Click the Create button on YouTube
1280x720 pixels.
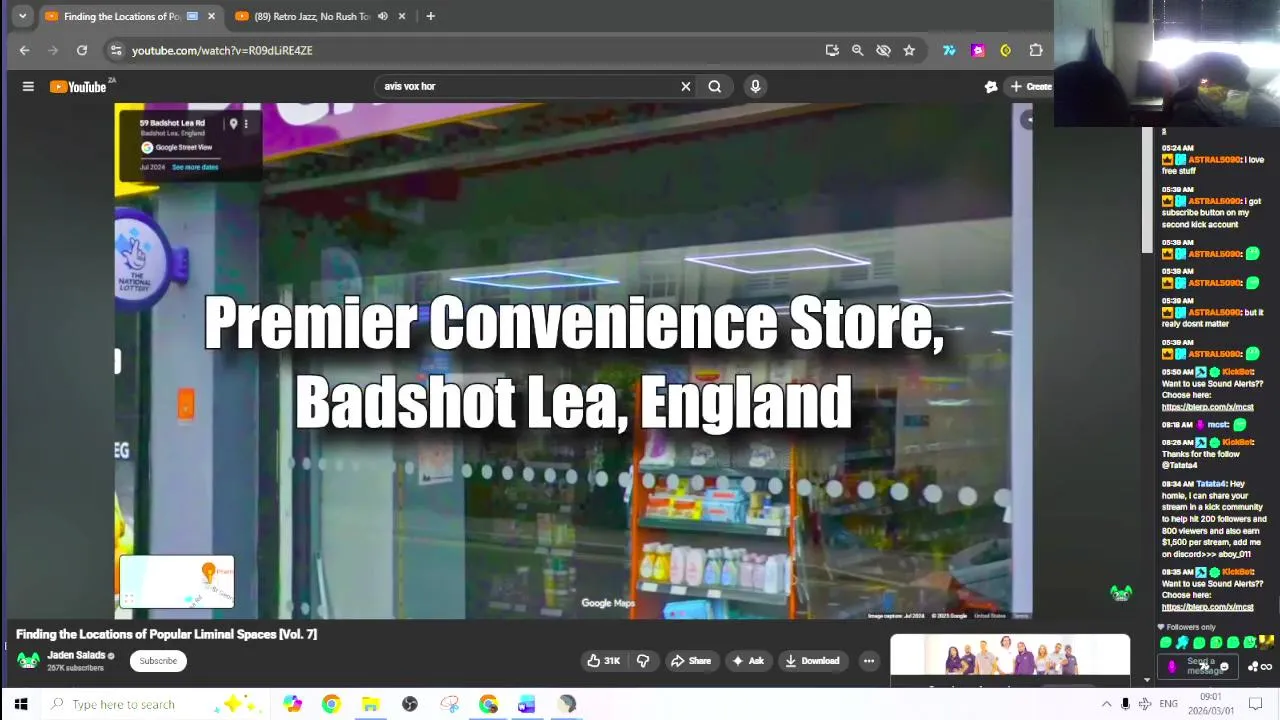tap(1030, 86)
